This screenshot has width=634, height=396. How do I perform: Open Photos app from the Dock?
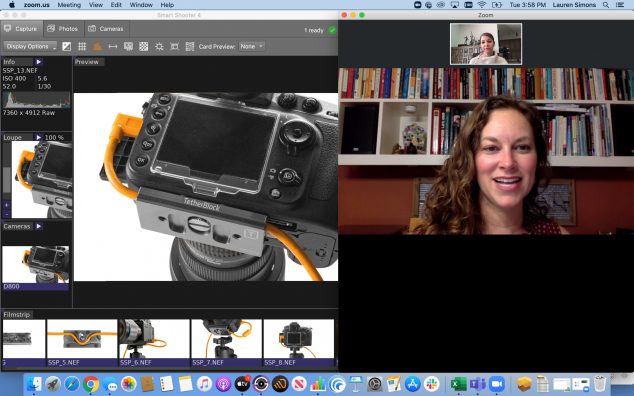pos(129,383)
